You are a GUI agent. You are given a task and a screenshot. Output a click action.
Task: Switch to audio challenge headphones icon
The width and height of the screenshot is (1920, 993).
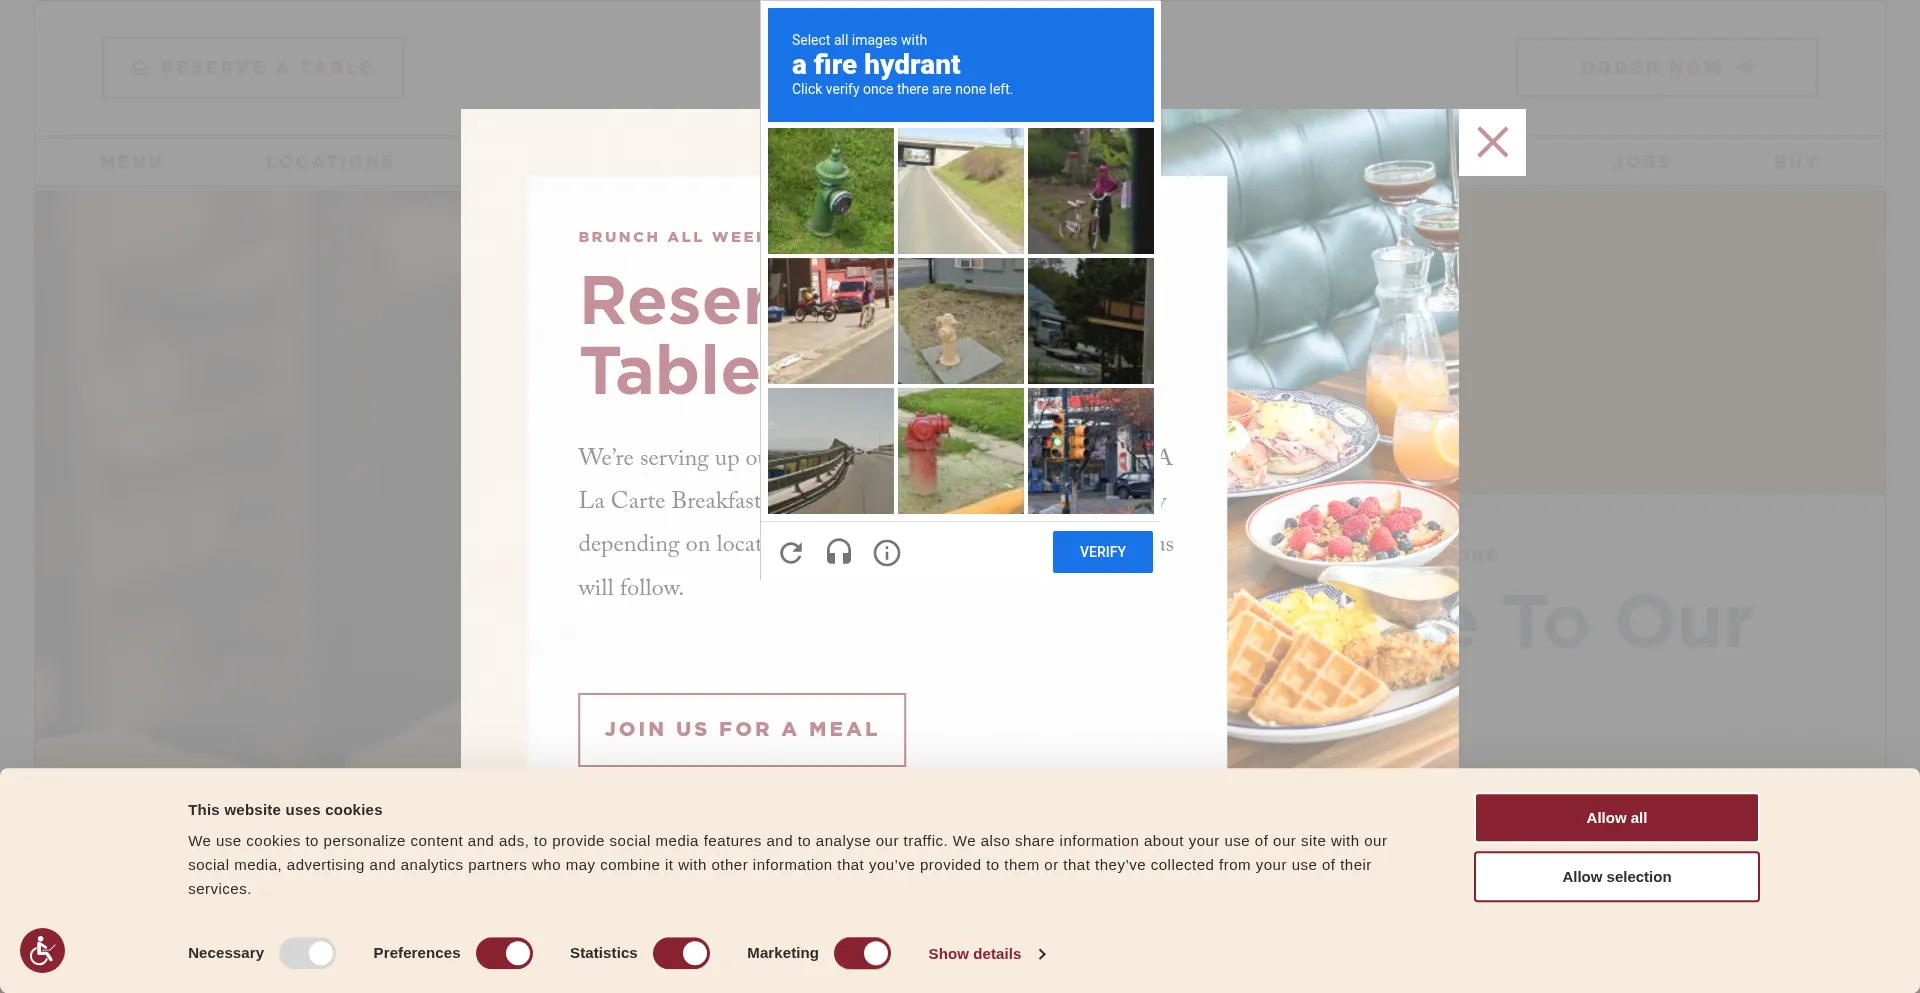click(839, 552)
